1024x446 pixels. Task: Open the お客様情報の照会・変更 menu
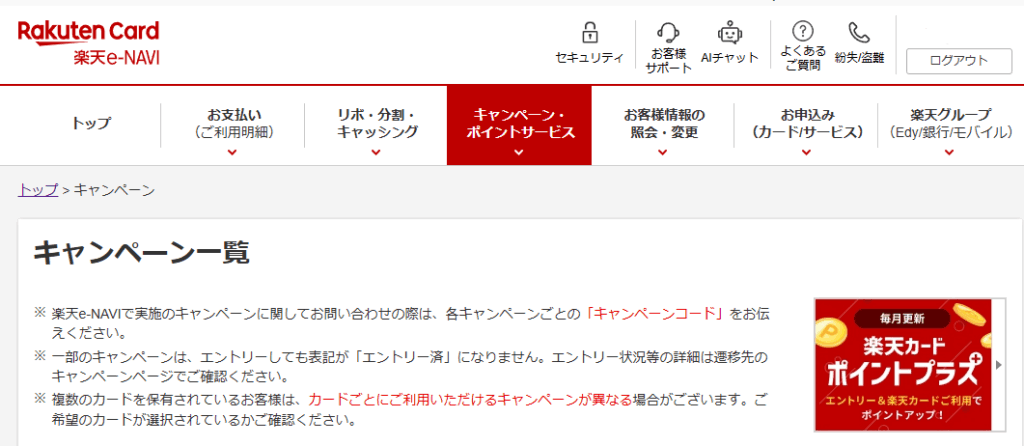click(x=663, y=124)
